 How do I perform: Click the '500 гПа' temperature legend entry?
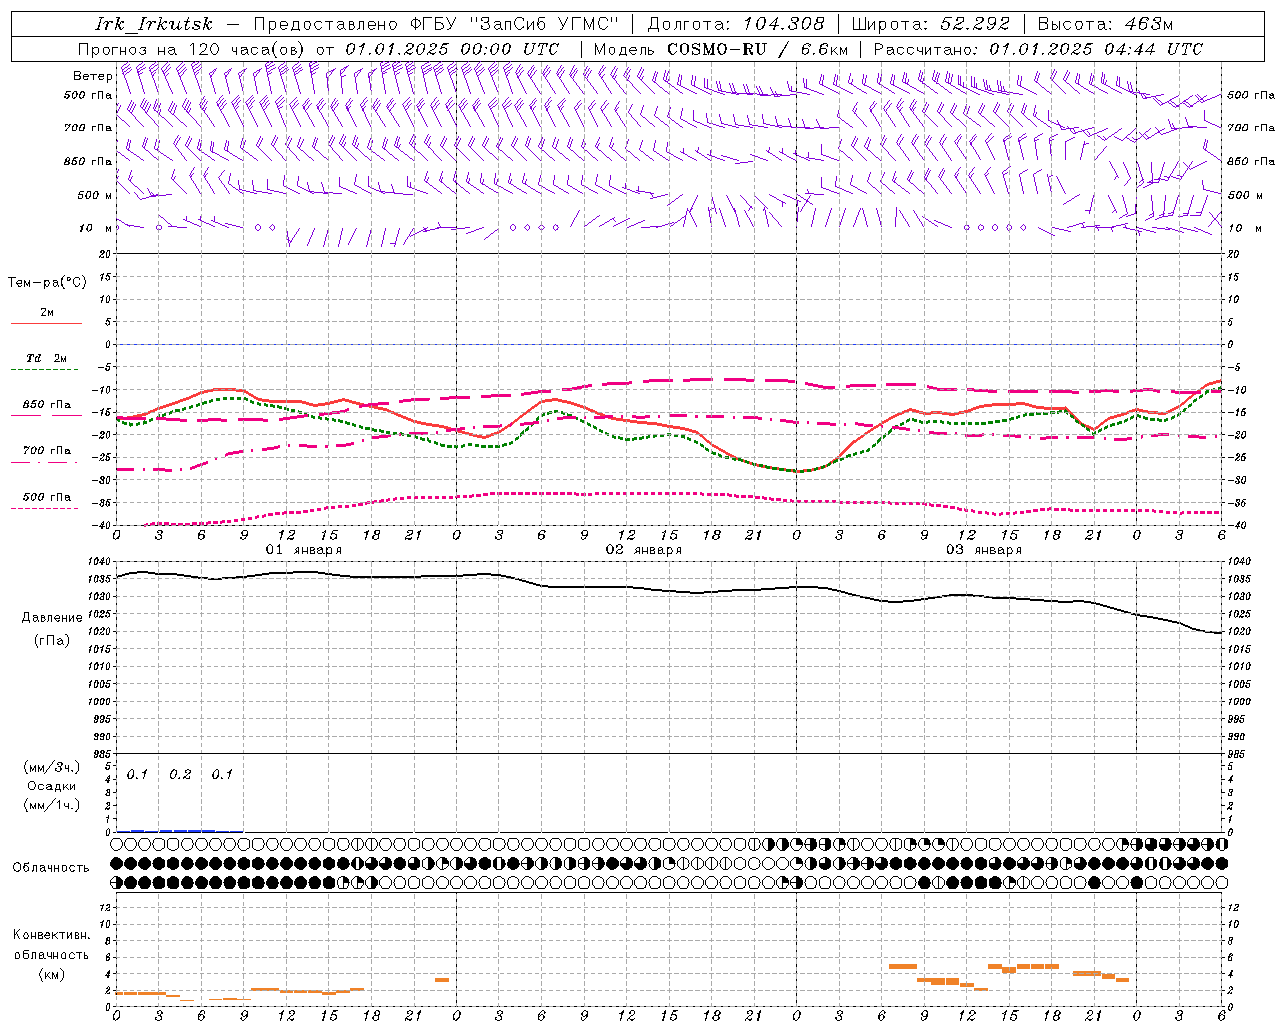(47, 497)
